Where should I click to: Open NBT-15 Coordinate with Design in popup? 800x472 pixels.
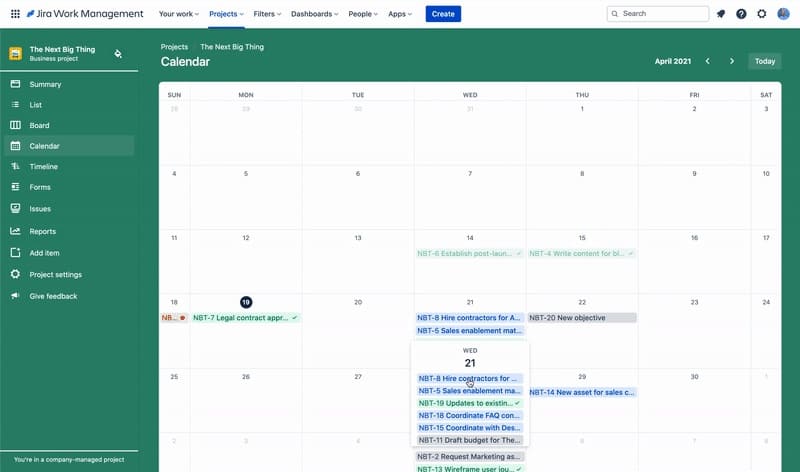470,428
